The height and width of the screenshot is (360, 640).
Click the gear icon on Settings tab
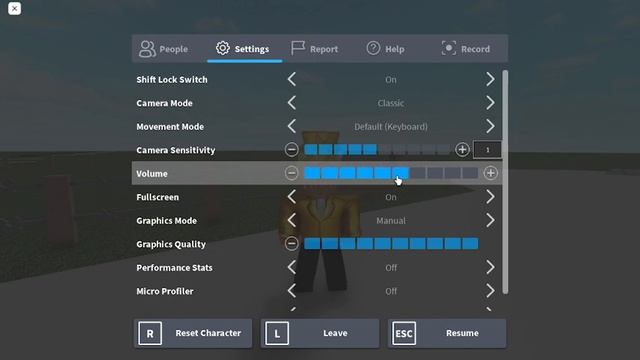click(x=223, y=48)
